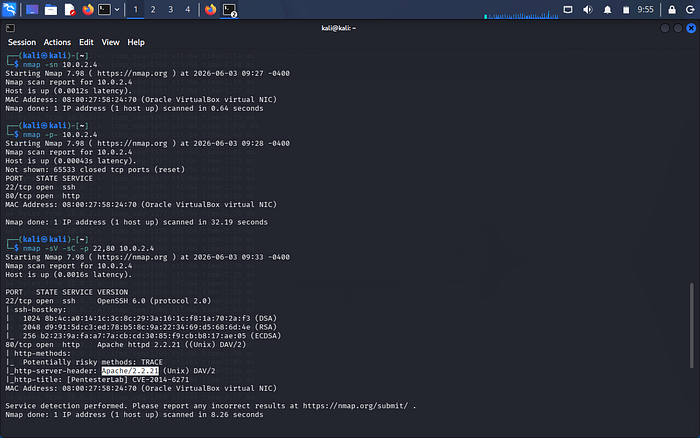Click the Apache httpd 2.2.21 version text
Image resolution: width=700 pixels, height=438 pixels.
[171, 345]
